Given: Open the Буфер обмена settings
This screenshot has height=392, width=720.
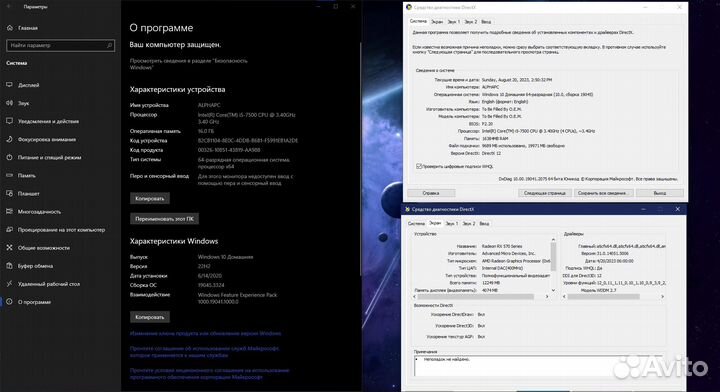Looking at the screenshot, I should click(30, 266).
